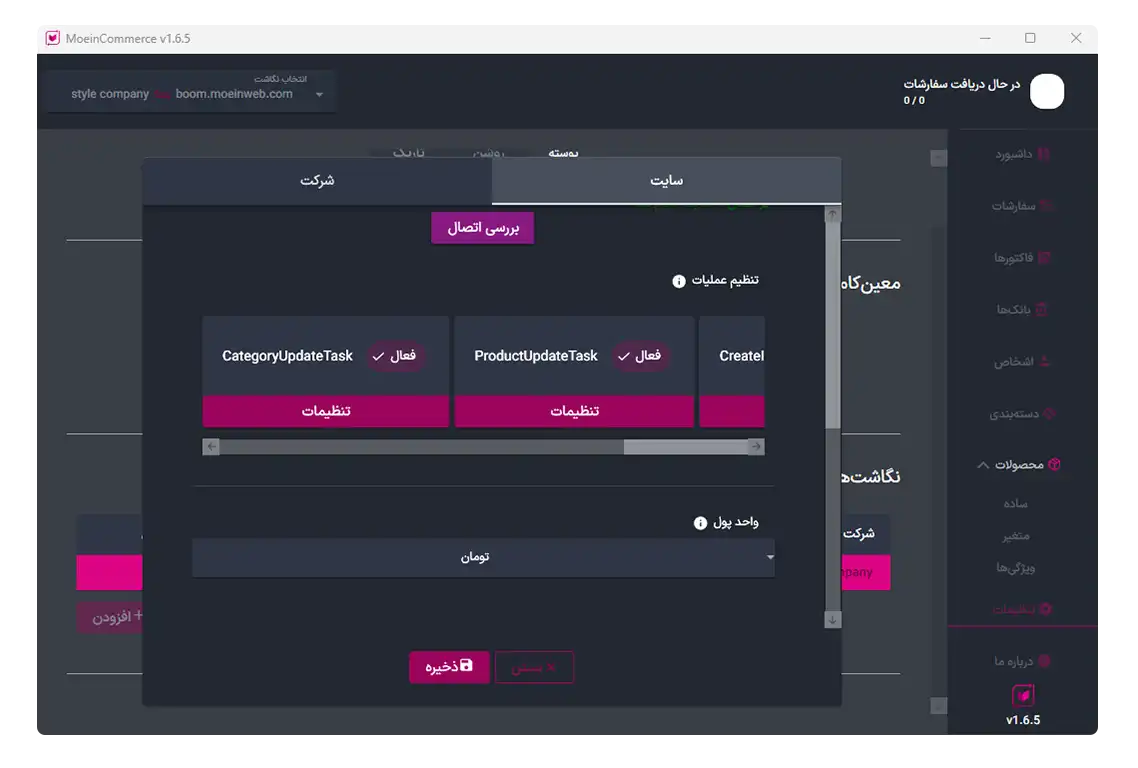This screenshot has height=768, width=1138.
Task: Open the واحد پول currency dropdown showing تومان
Action: click(x=483, y=557)
